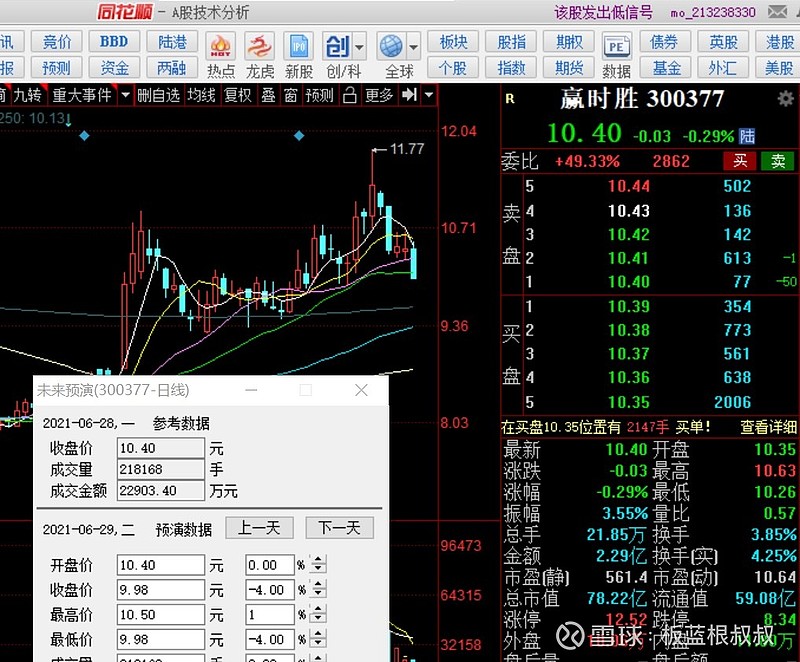Open the PE 数据 valuation data icon

(616, 46)
